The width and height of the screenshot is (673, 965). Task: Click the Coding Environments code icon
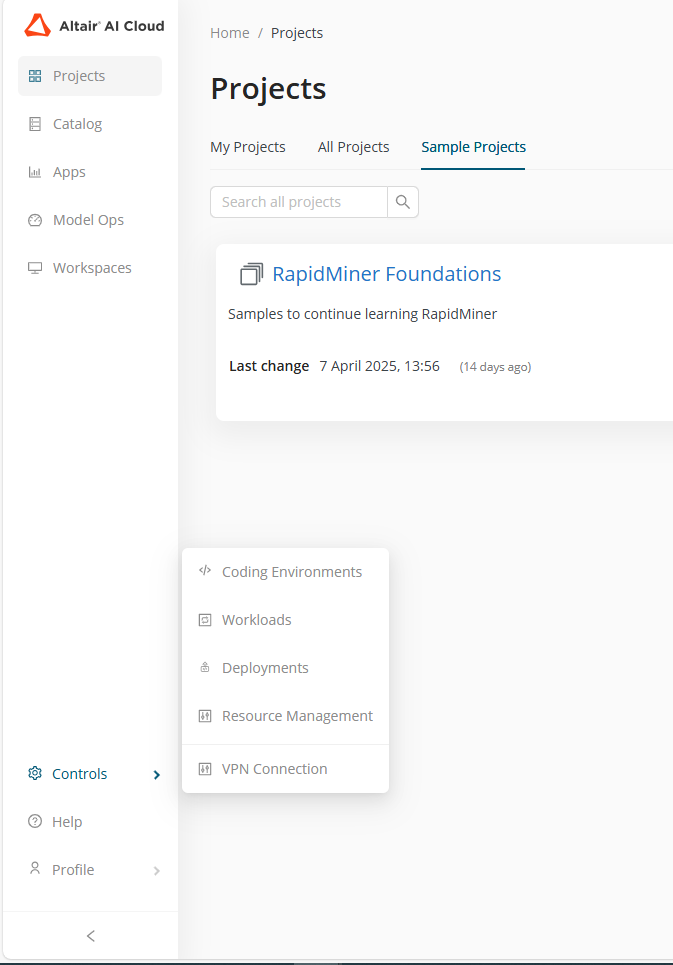(205, 571)
